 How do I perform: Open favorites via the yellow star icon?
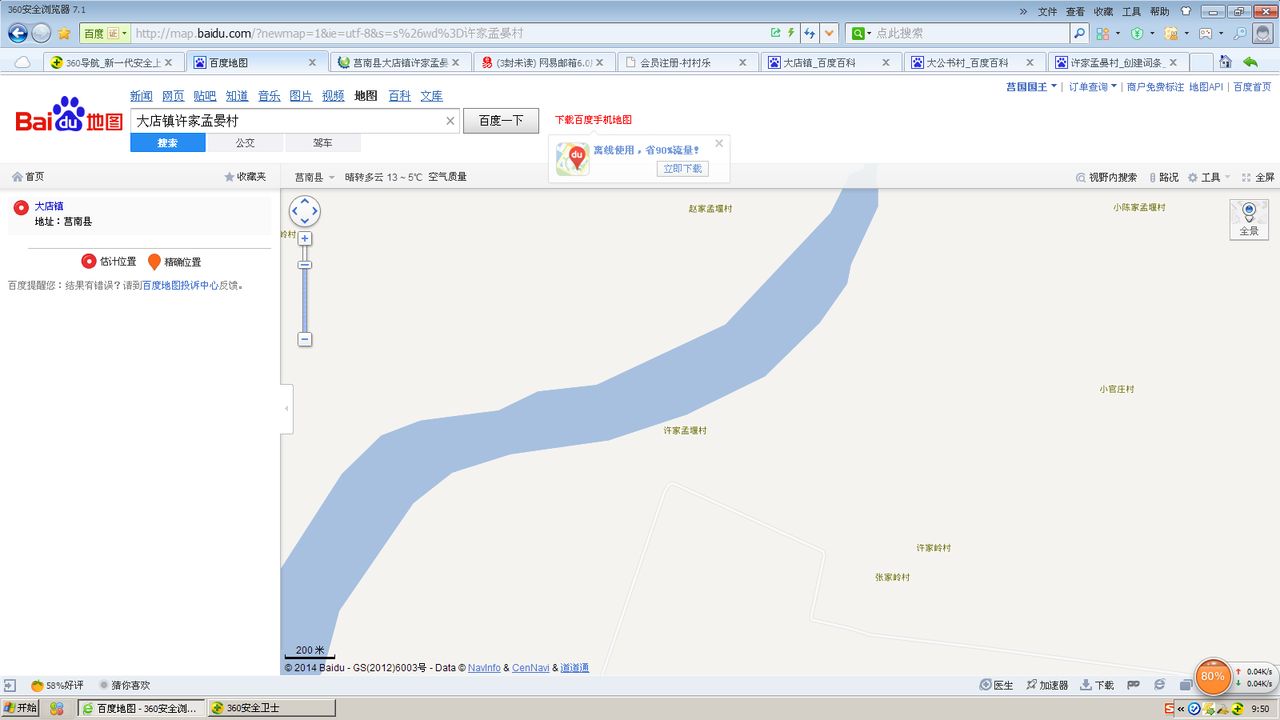point(64,33)
